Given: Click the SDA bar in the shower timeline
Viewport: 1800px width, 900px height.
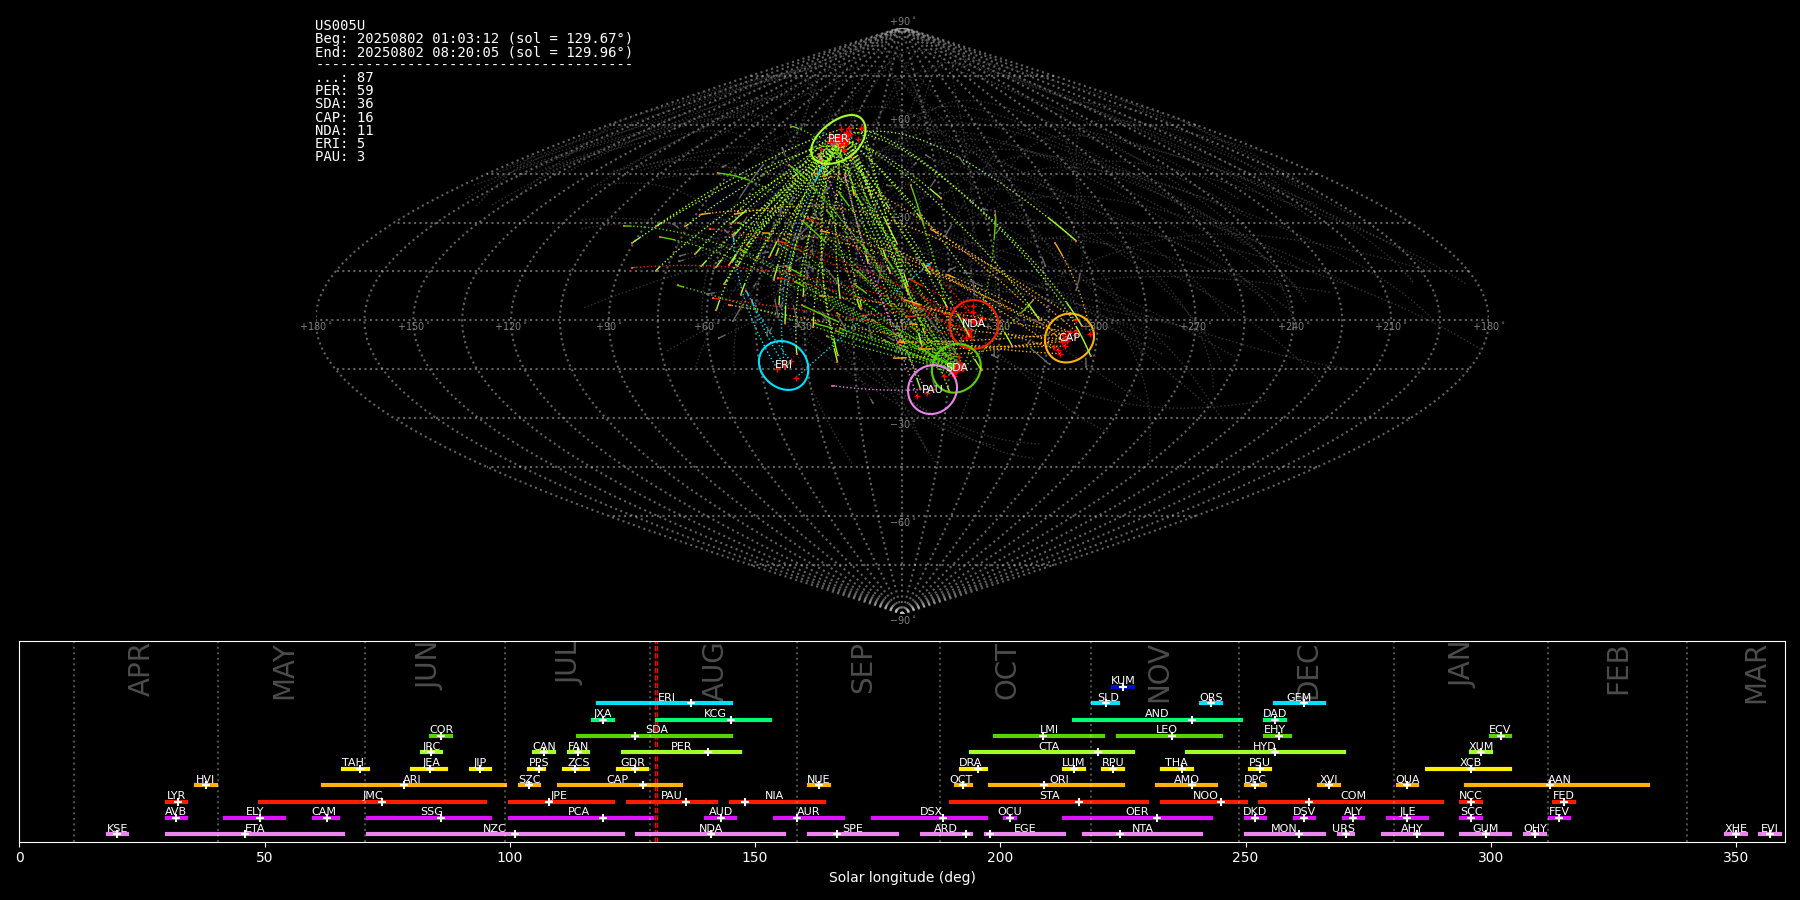Looking at the screenshot, I should click(654, 736).
